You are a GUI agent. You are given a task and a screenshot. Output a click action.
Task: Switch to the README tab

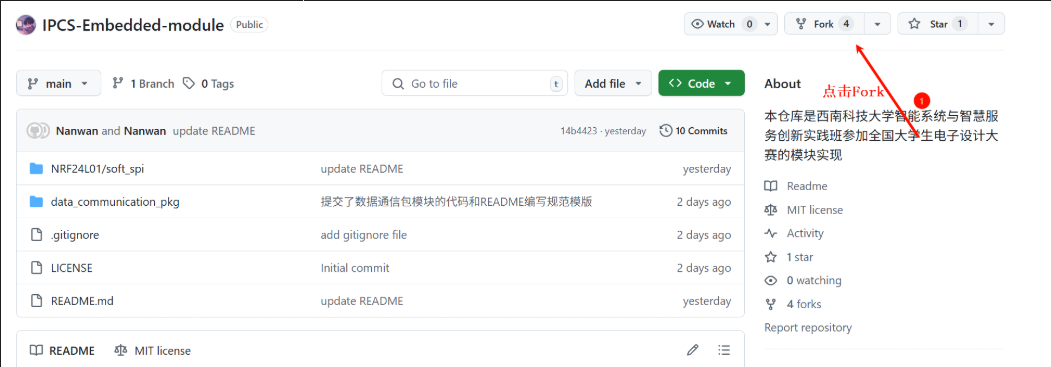[63, 350]
